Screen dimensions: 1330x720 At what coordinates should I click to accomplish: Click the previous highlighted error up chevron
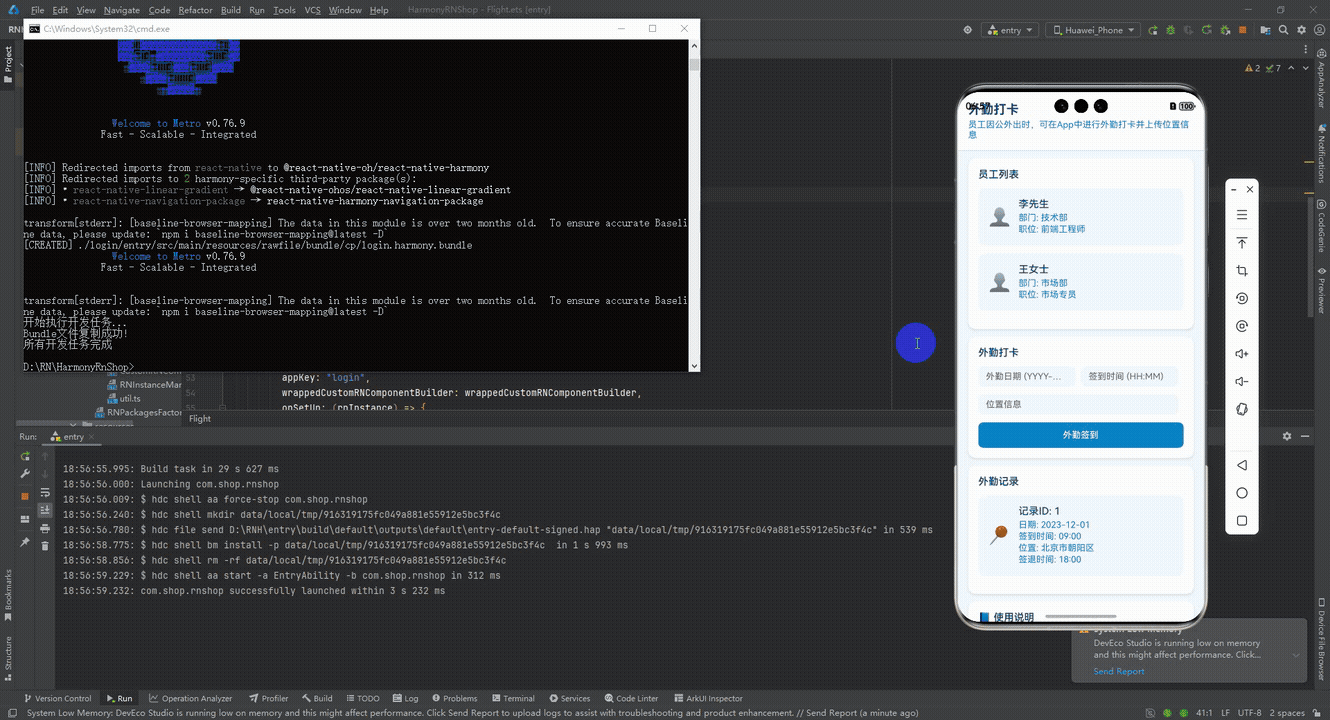(x=1291, y=68)
